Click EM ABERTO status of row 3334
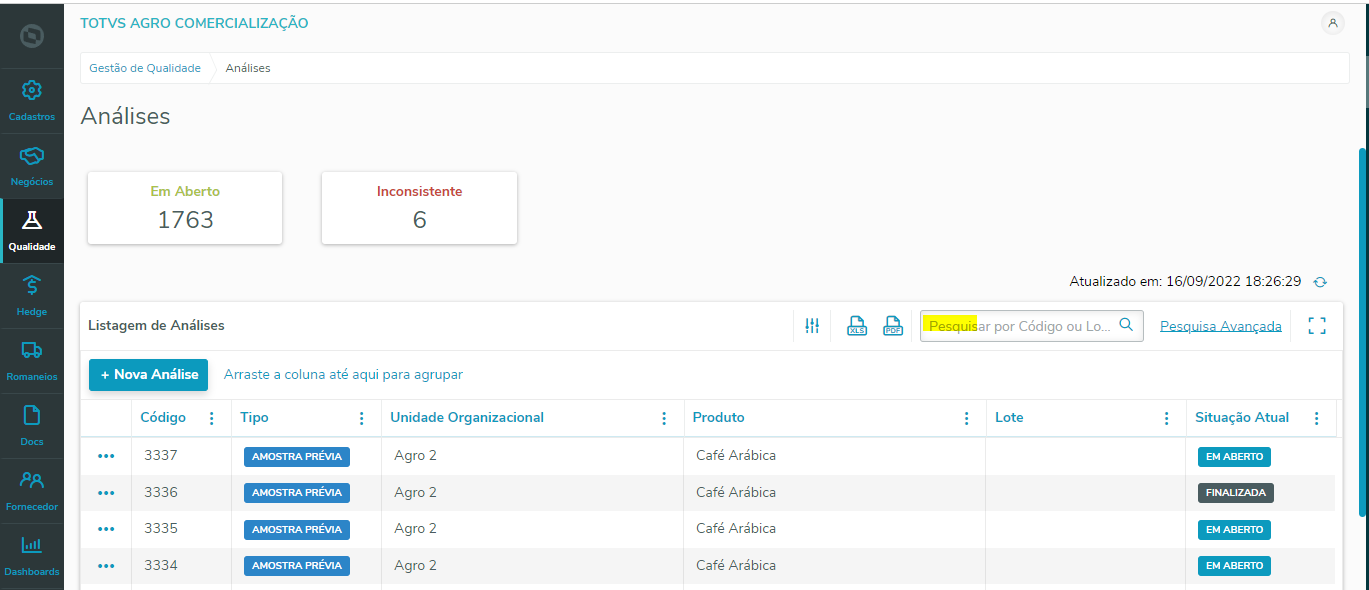 (1234, 566)
